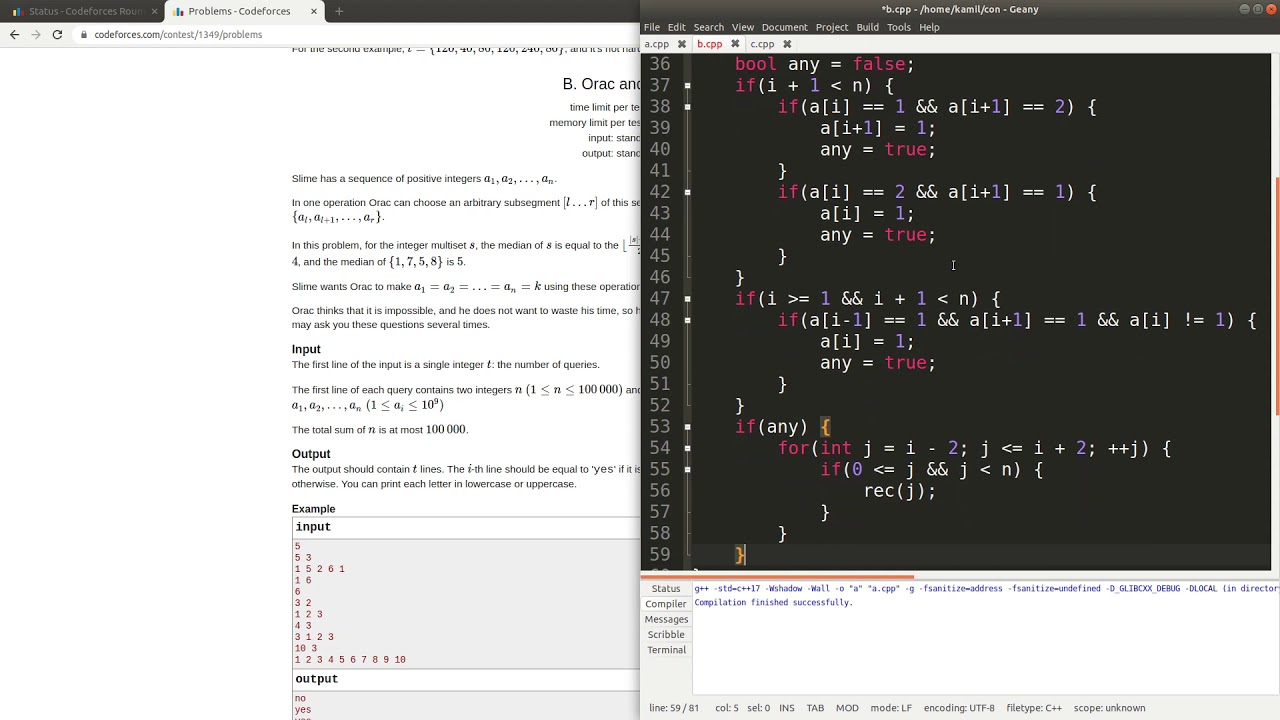Click sample input line '1 2 3 4 5 6 7 8 9 10'
Viewport: 1280px width, 720px height.
click(350, 660)
